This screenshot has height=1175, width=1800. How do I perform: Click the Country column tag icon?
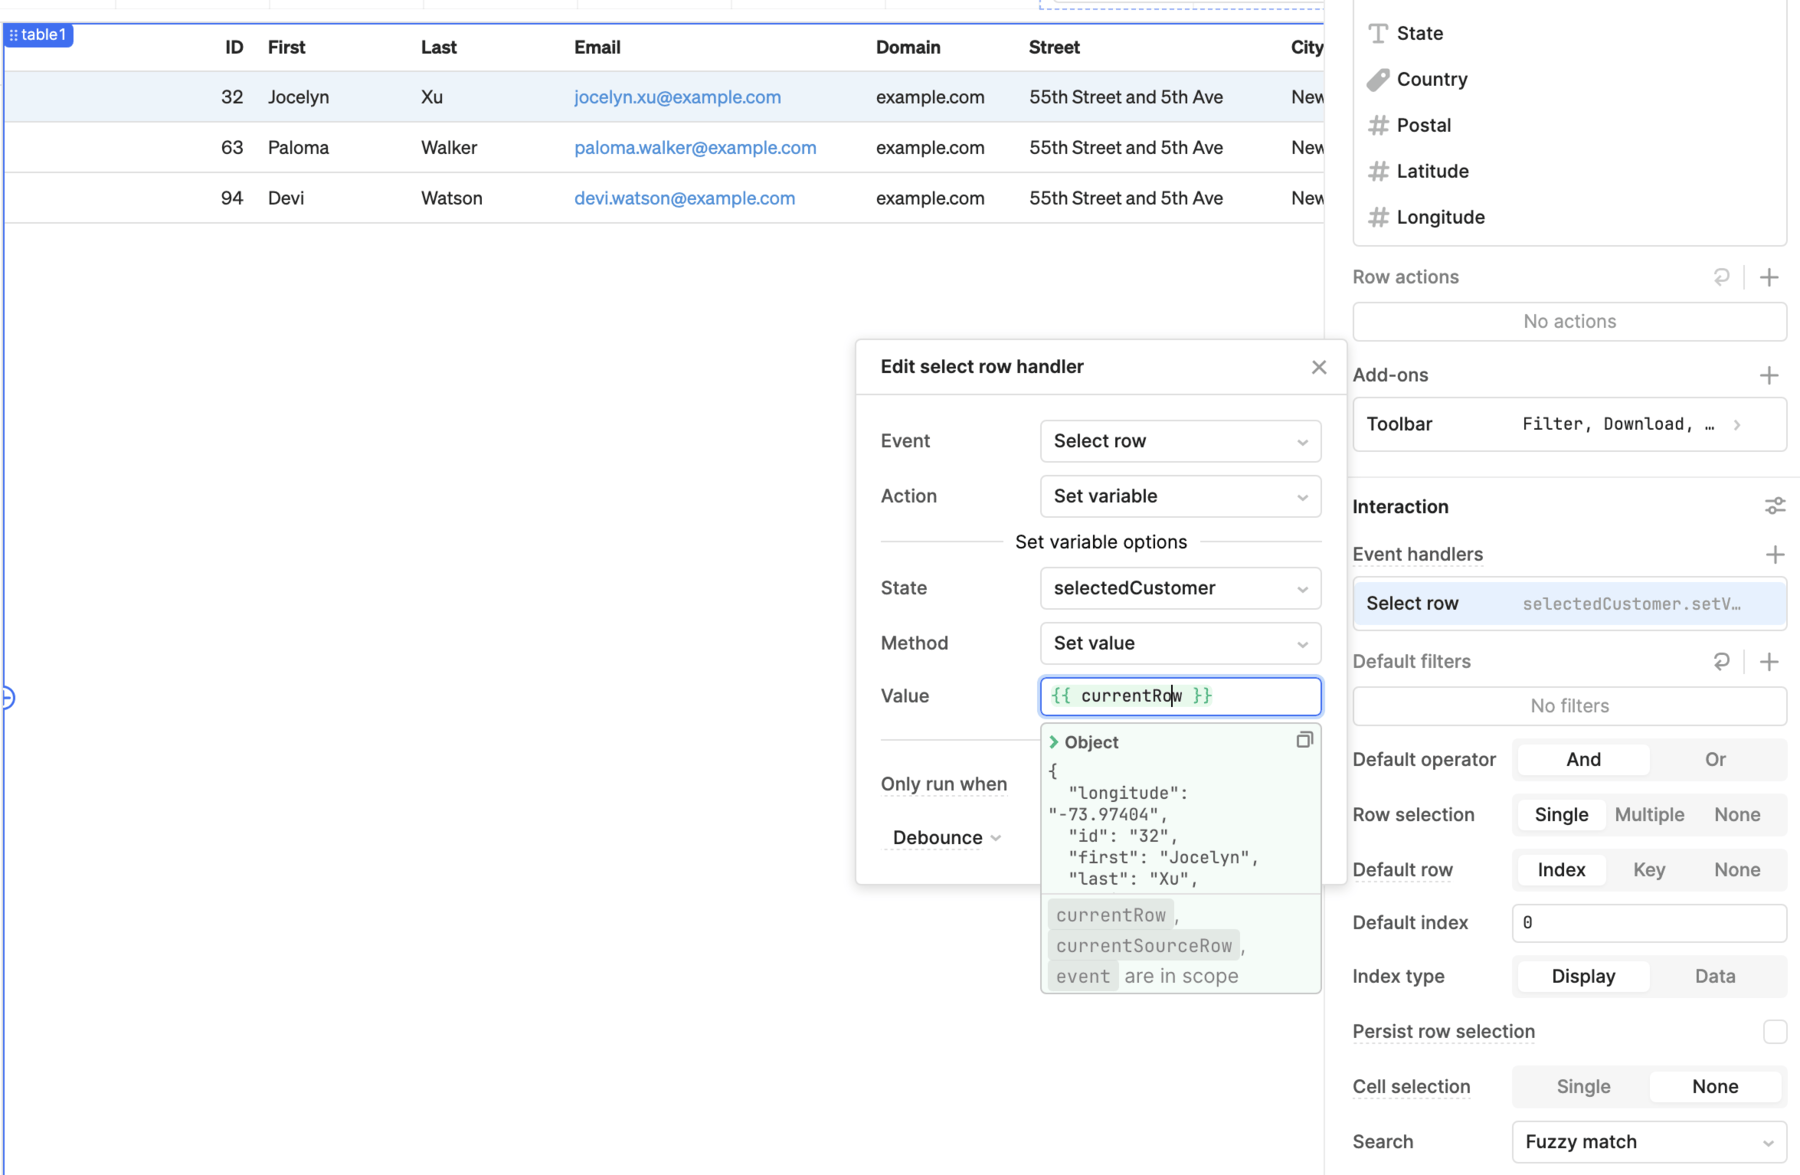click(1378, 79)
